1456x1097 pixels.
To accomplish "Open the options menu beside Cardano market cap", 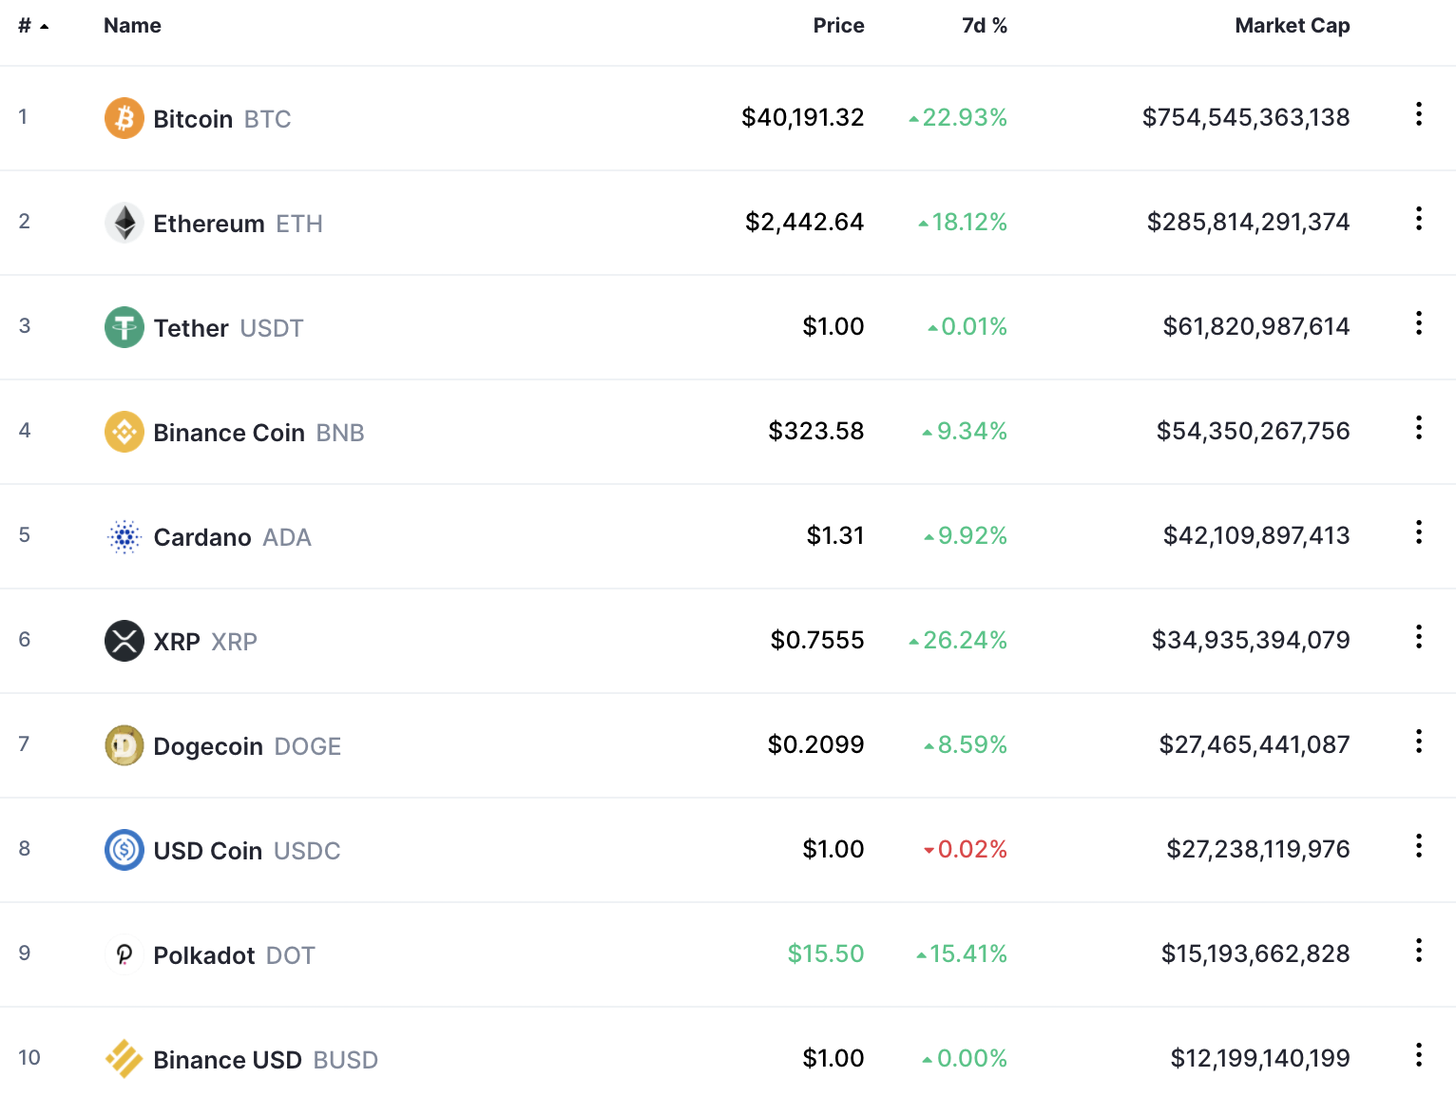I will [x=1418, y=532].
